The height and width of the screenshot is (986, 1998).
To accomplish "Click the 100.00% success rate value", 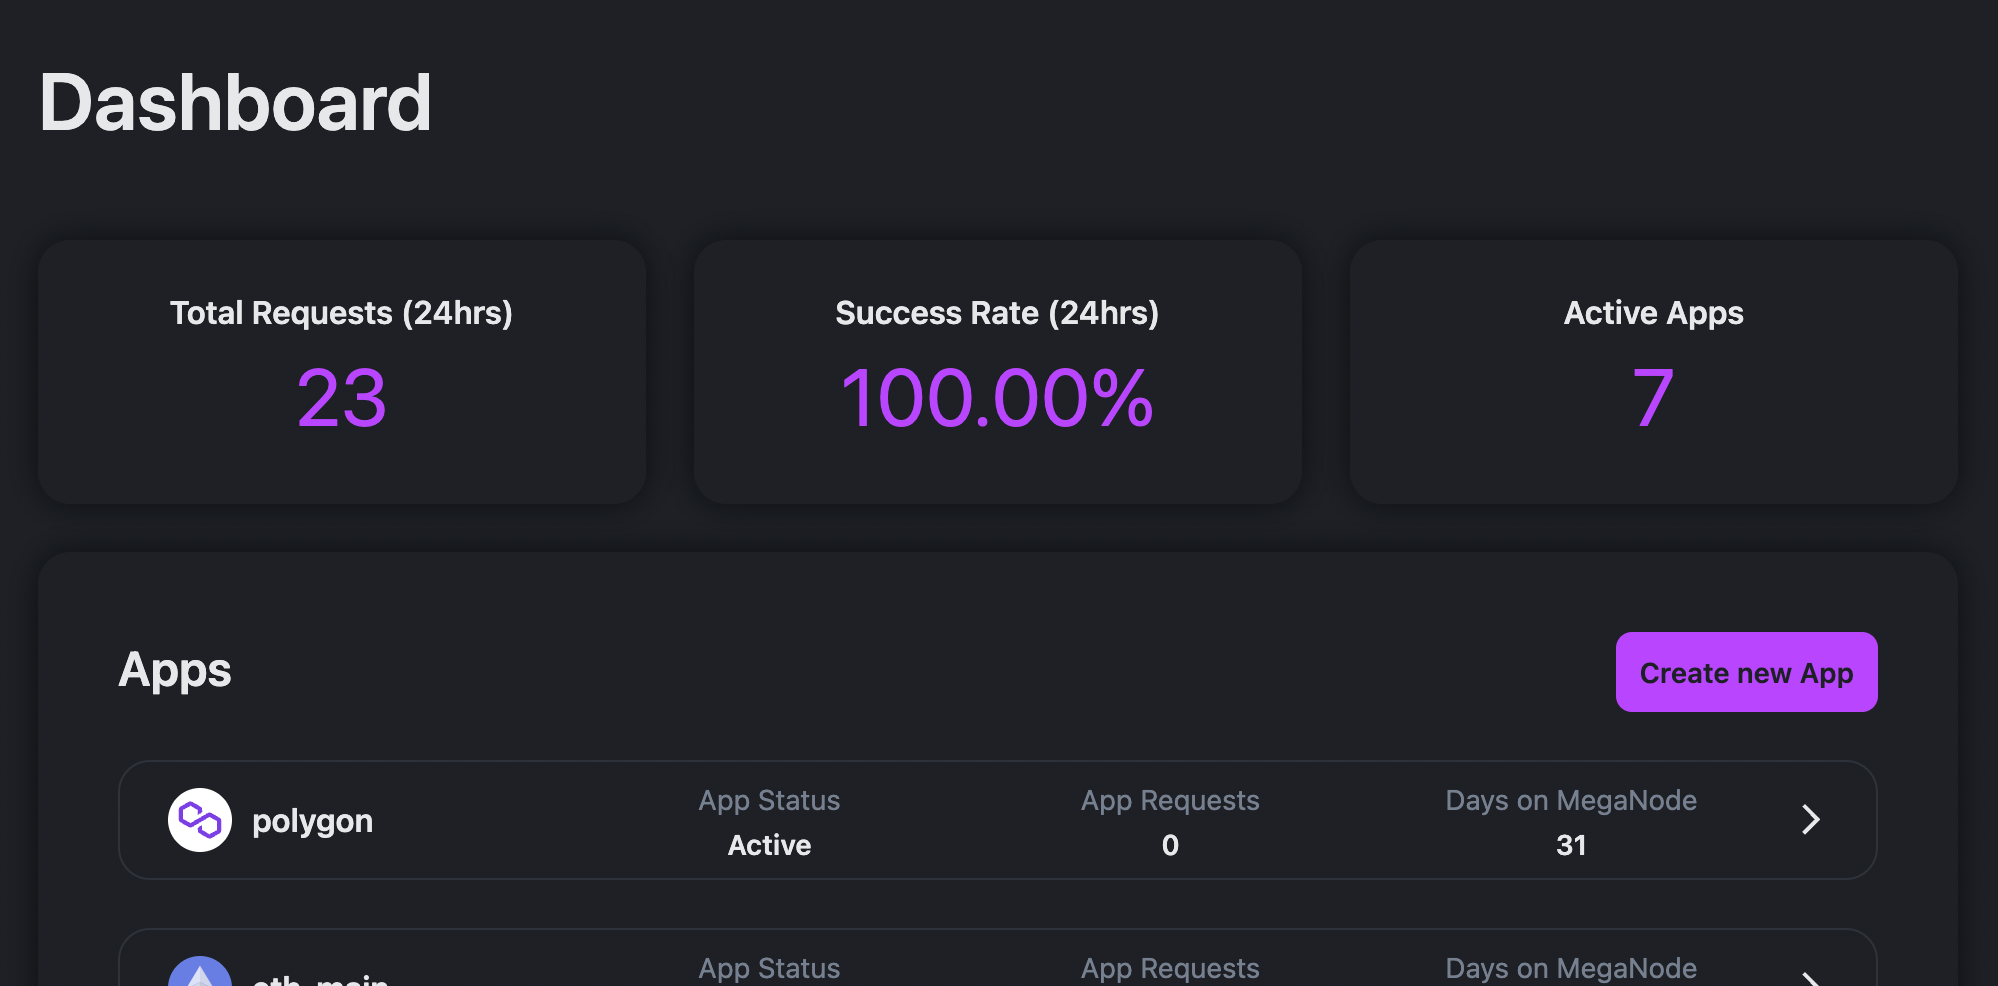I will [997, 398].
